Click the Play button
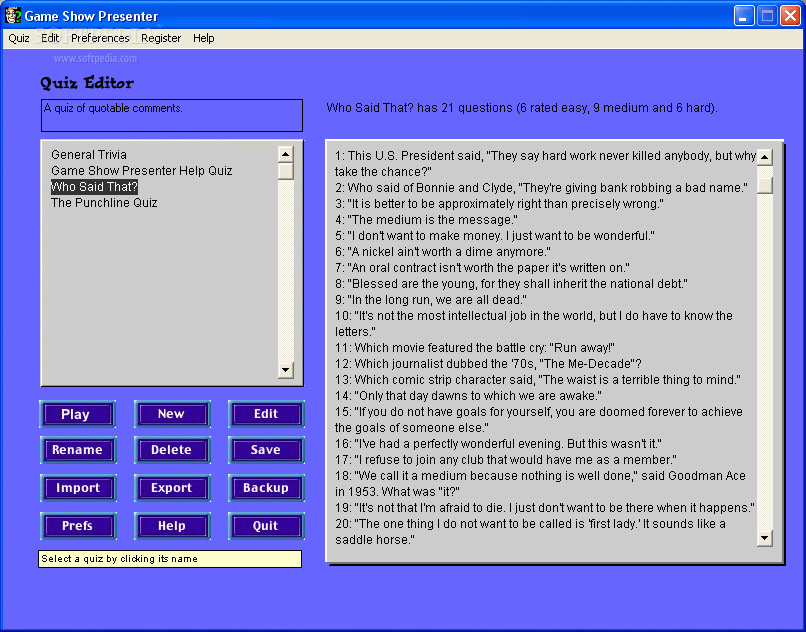Screen dimensions: 806x632 (x=78, y=414)
